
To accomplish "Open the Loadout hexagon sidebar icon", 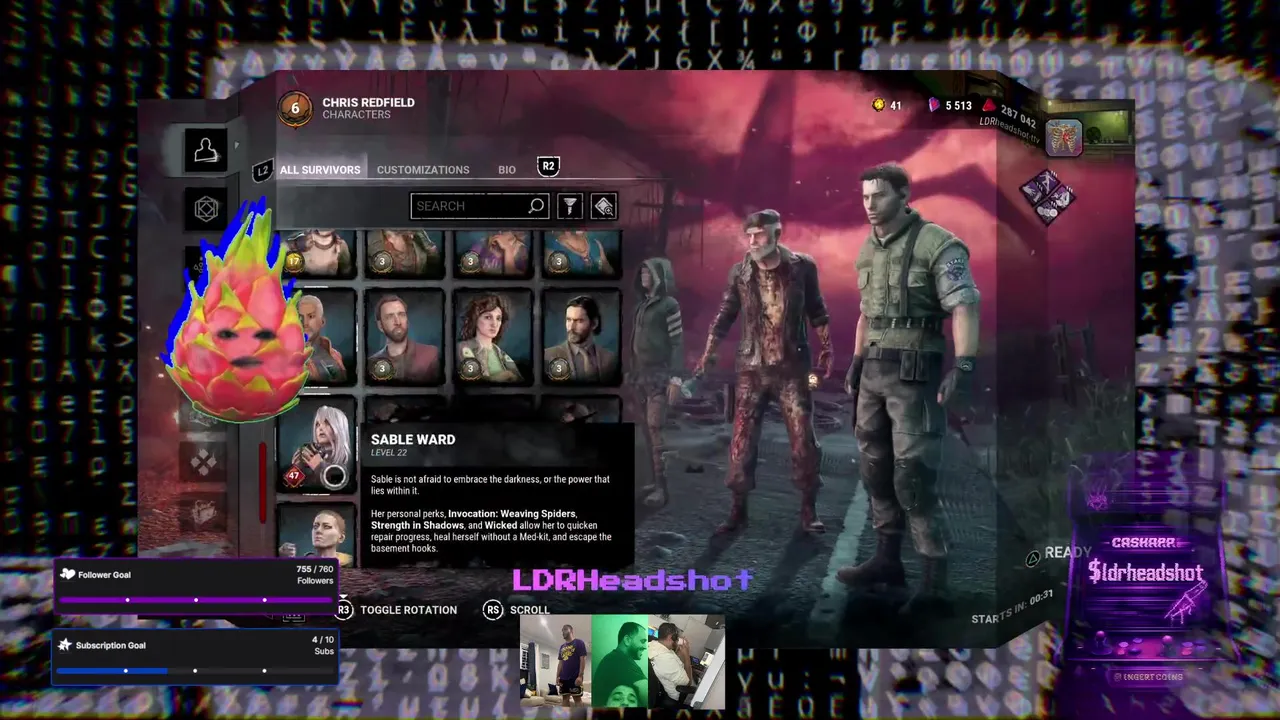I will click(206, 208).
